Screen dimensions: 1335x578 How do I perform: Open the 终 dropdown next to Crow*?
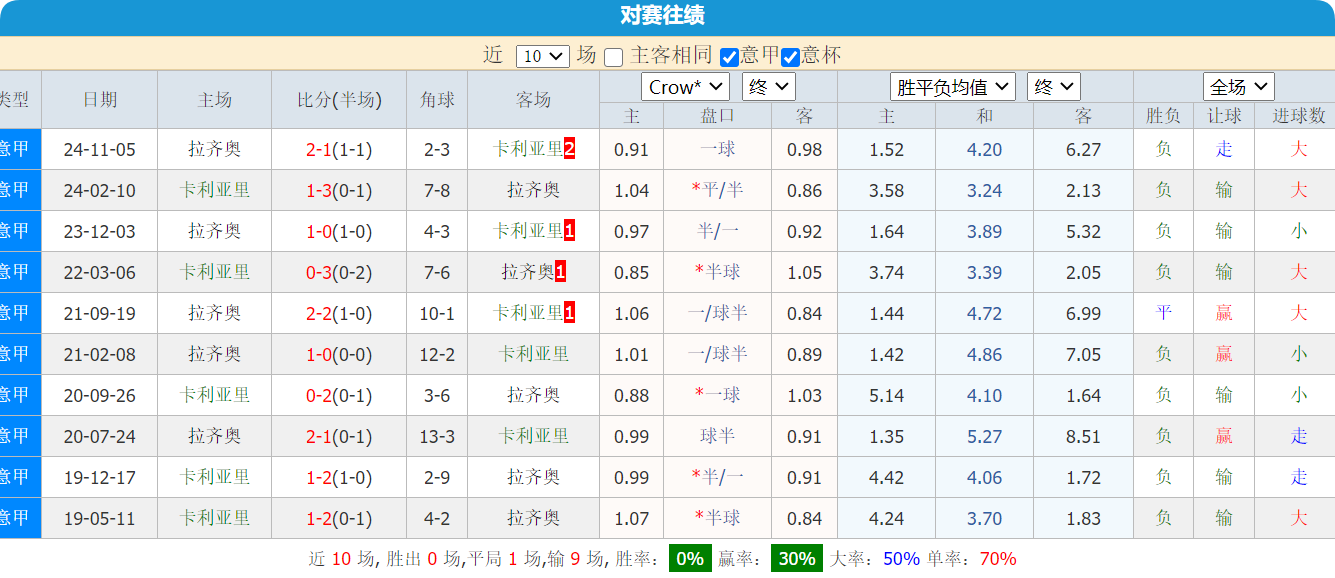pos(768,86)
